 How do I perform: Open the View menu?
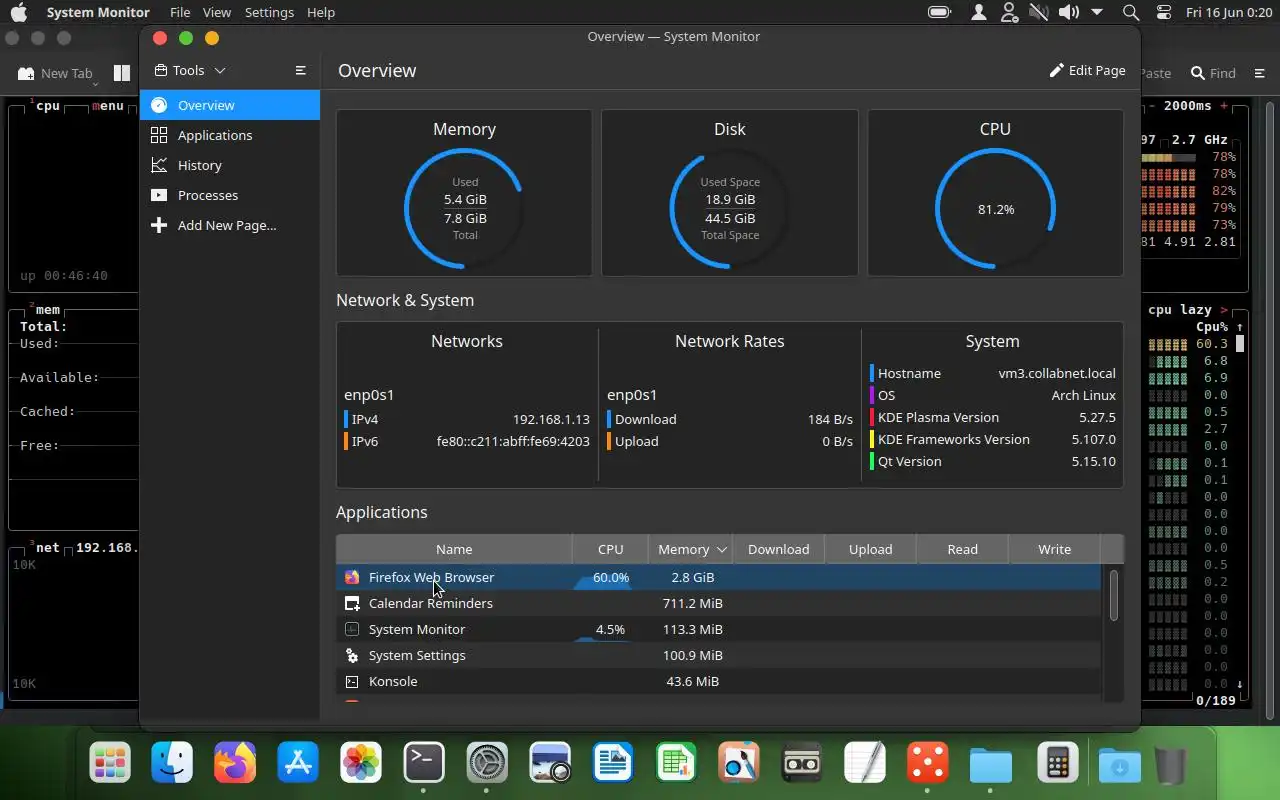click(216, 12)
